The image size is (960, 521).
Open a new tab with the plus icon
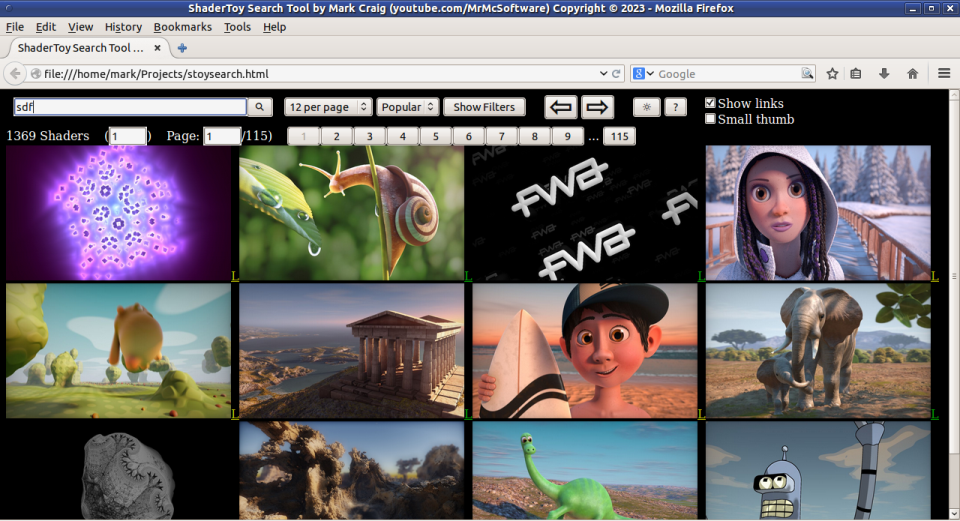[182, 48]
